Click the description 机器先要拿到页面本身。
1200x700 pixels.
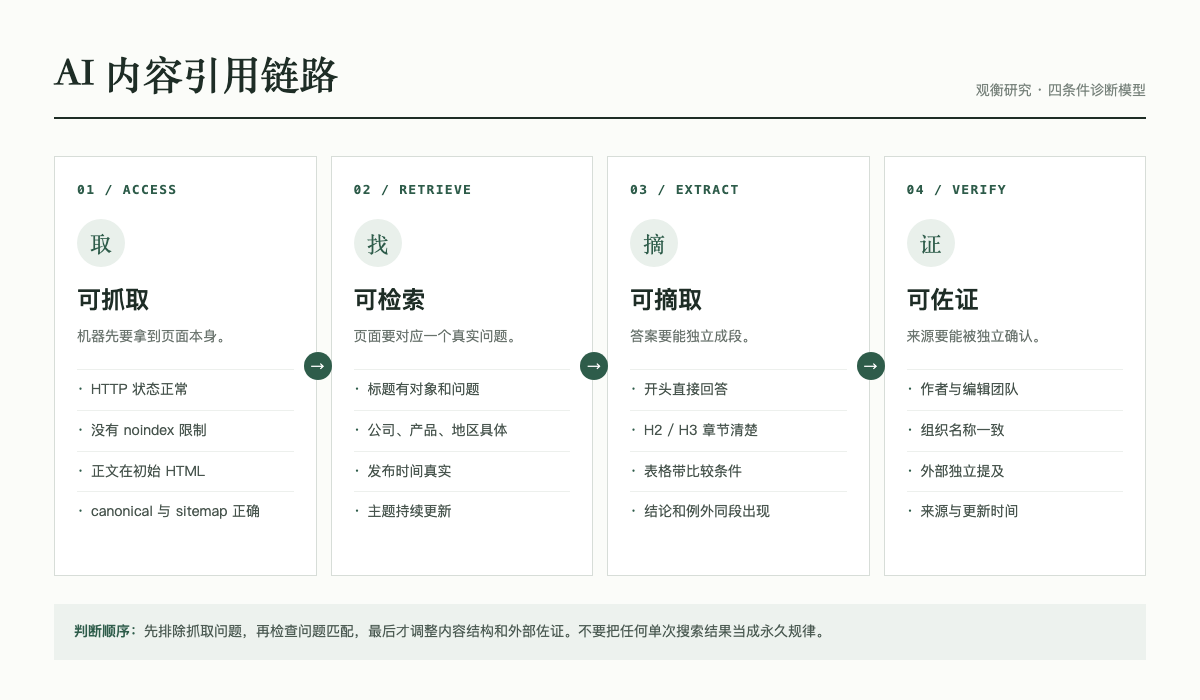154,337
